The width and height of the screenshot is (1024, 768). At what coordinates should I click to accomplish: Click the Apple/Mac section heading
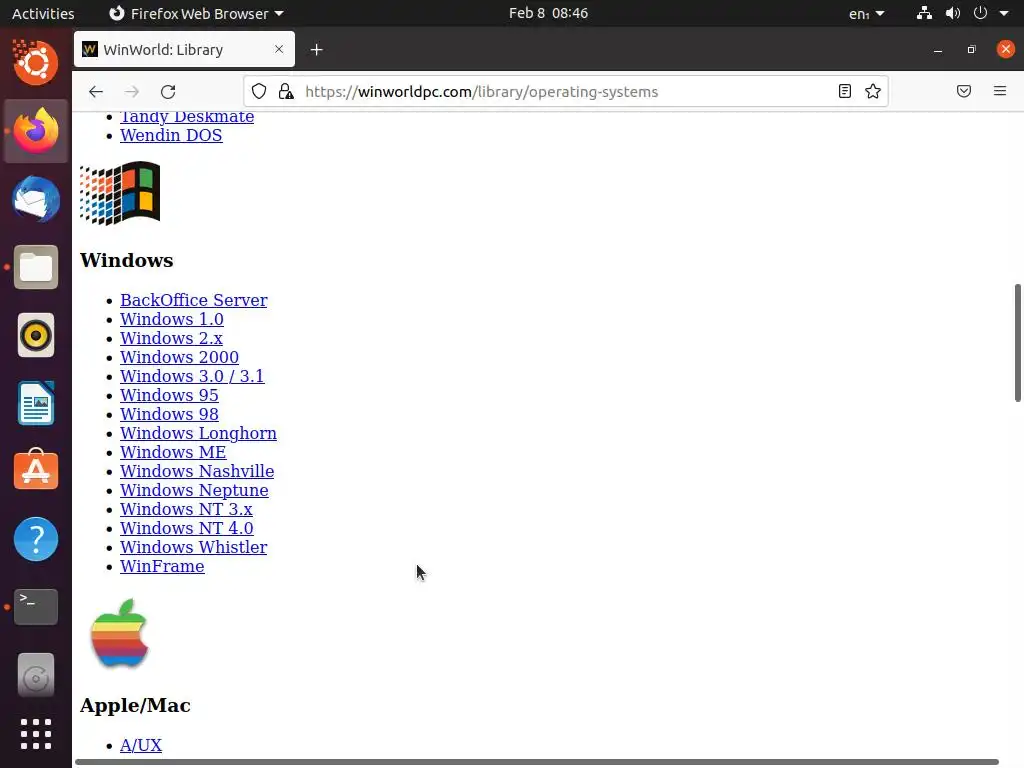pos(135,705)
